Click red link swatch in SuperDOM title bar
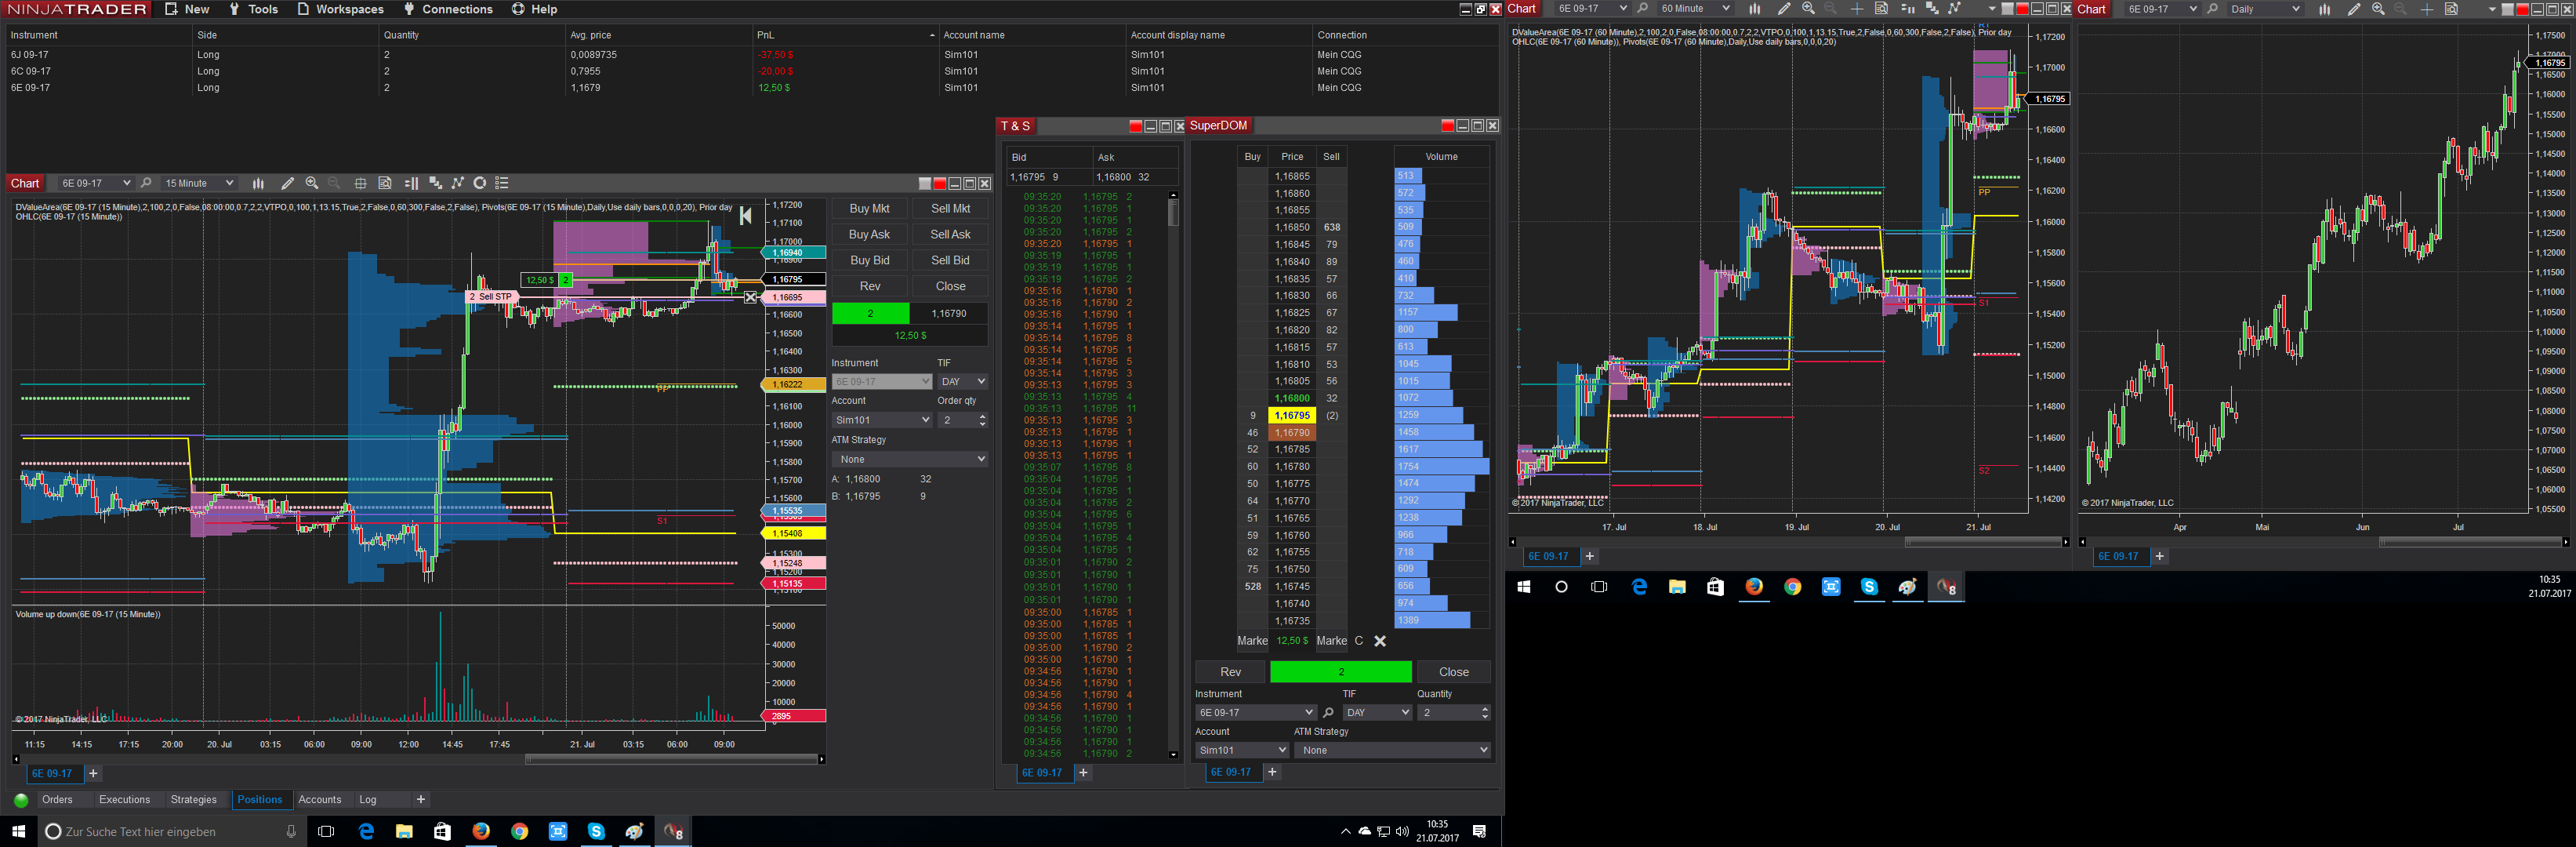The width and height of the screenshot is (2576, 847). [x=1447, y=125]
